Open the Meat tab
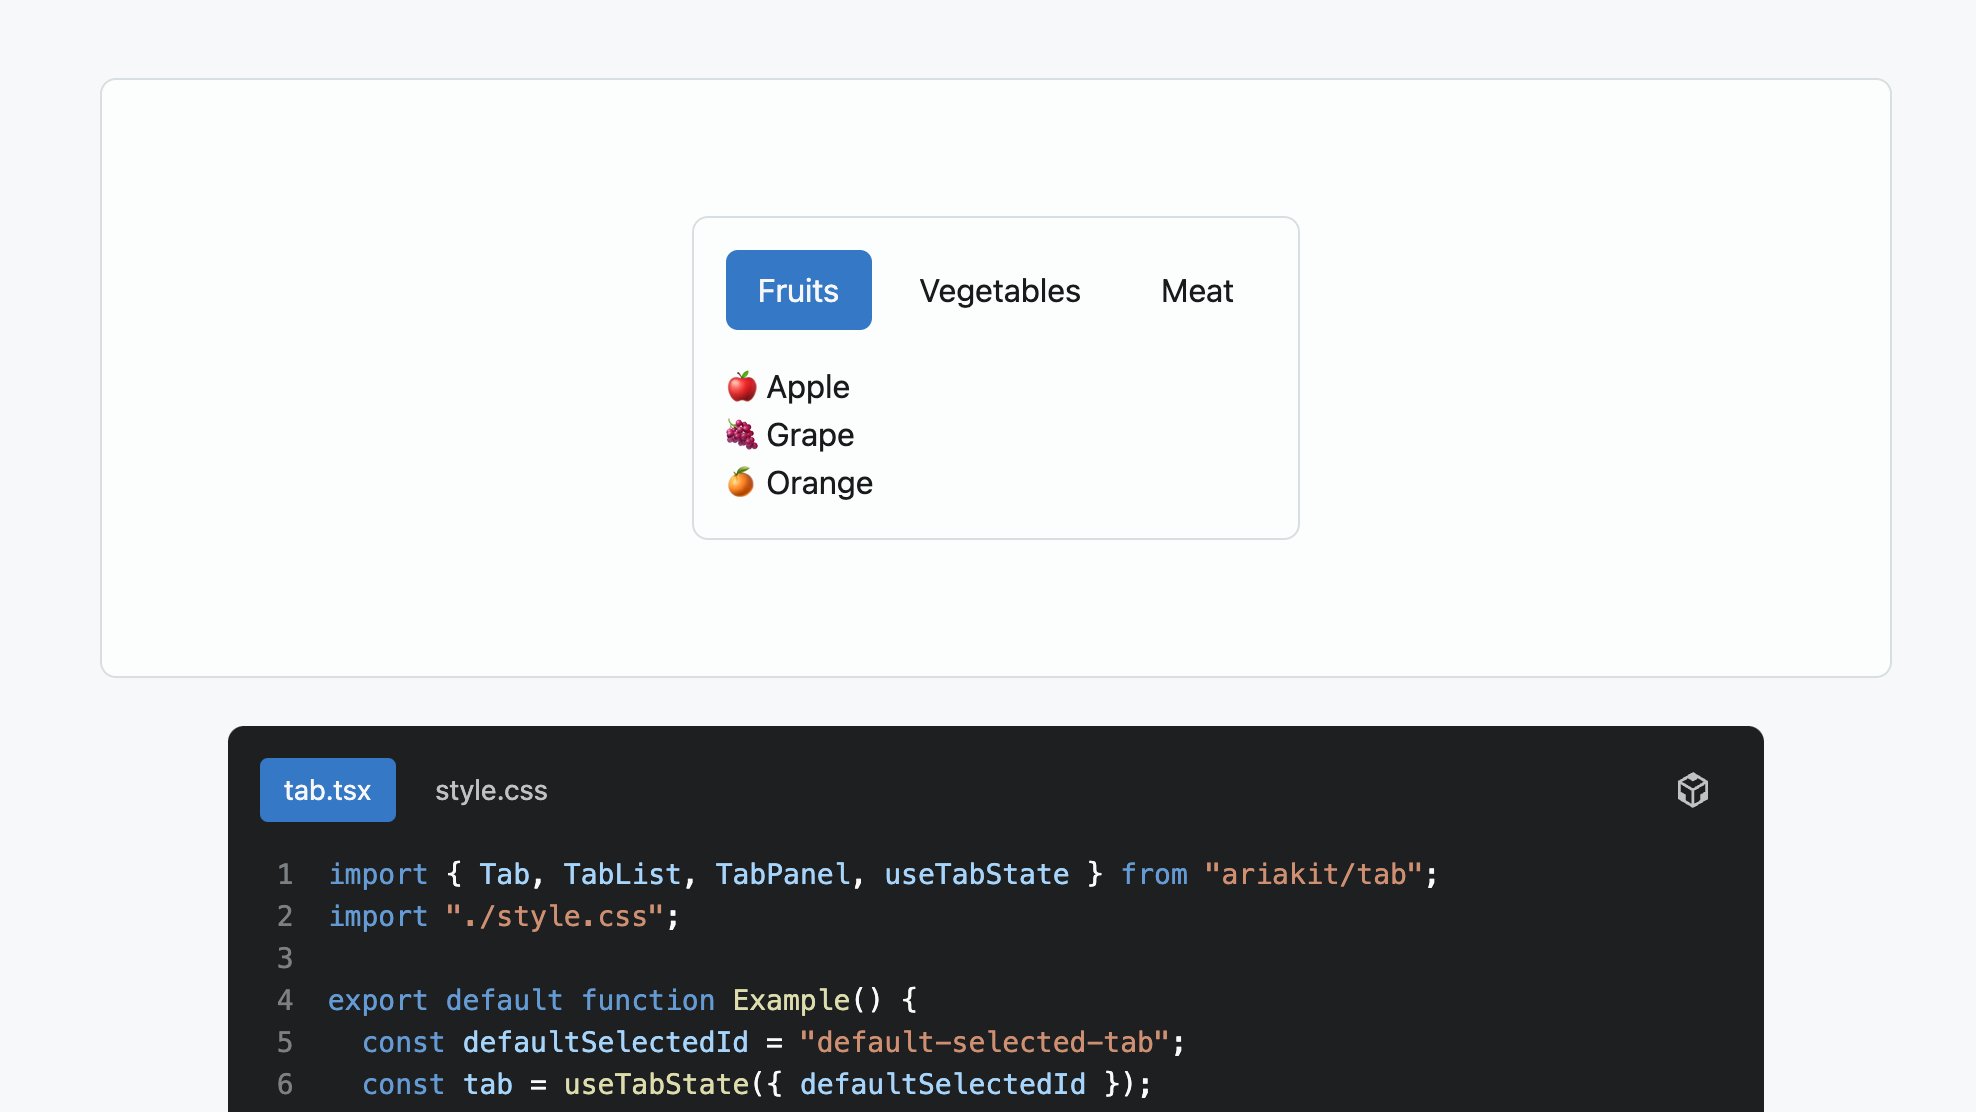 click(x=1197, y=290)
